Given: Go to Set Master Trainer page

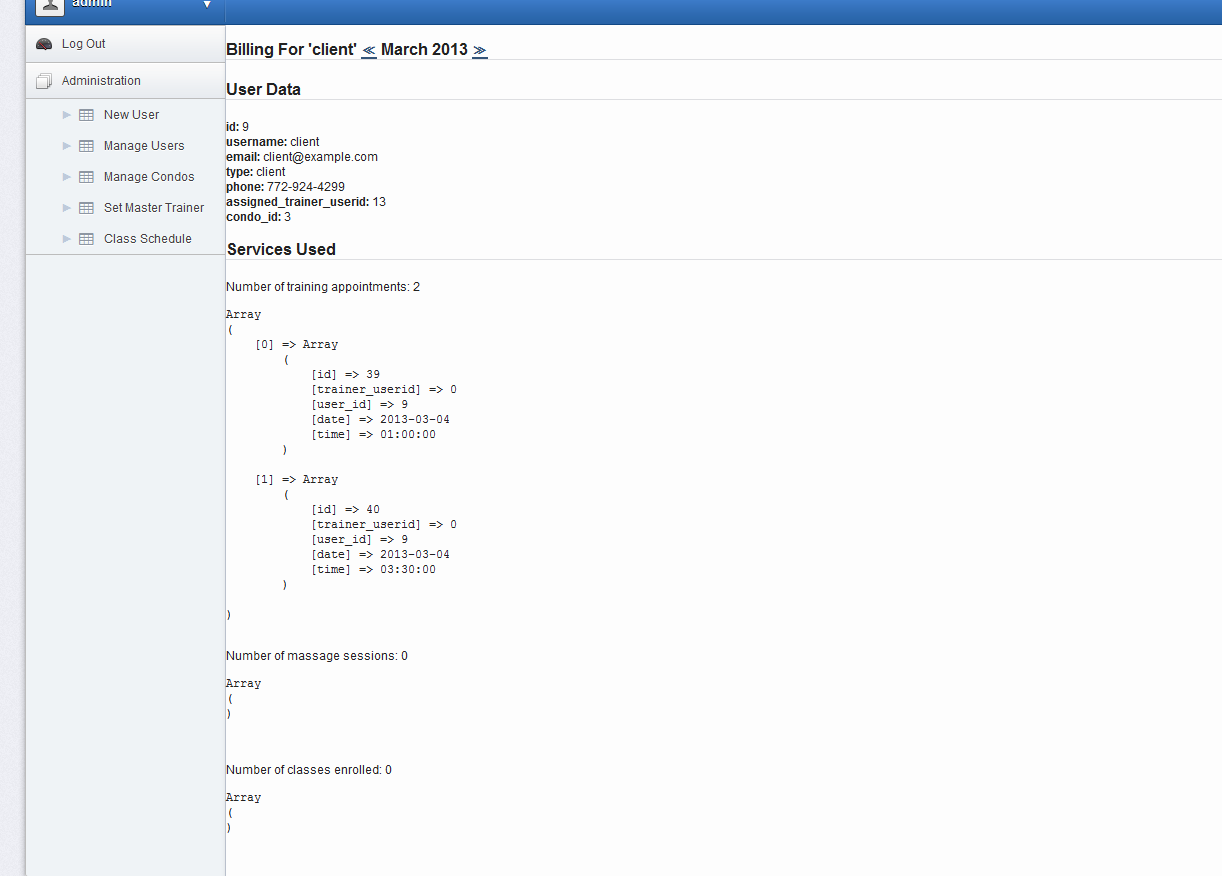Looking at the screenshot, I should click(x=154, y=208).
